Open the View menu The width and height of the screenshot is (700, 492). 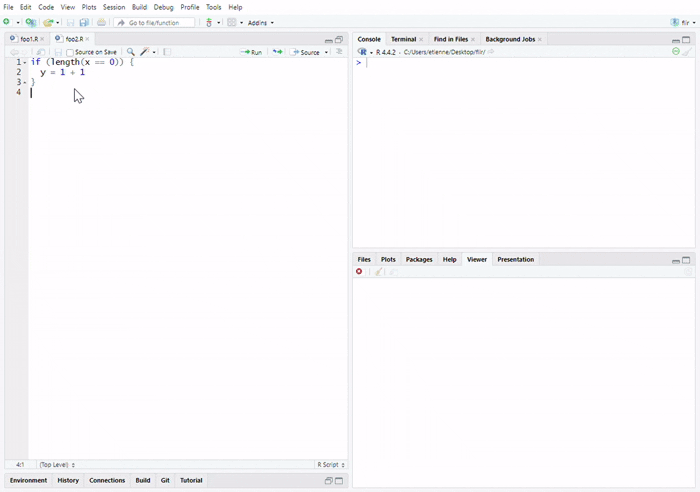68,7
